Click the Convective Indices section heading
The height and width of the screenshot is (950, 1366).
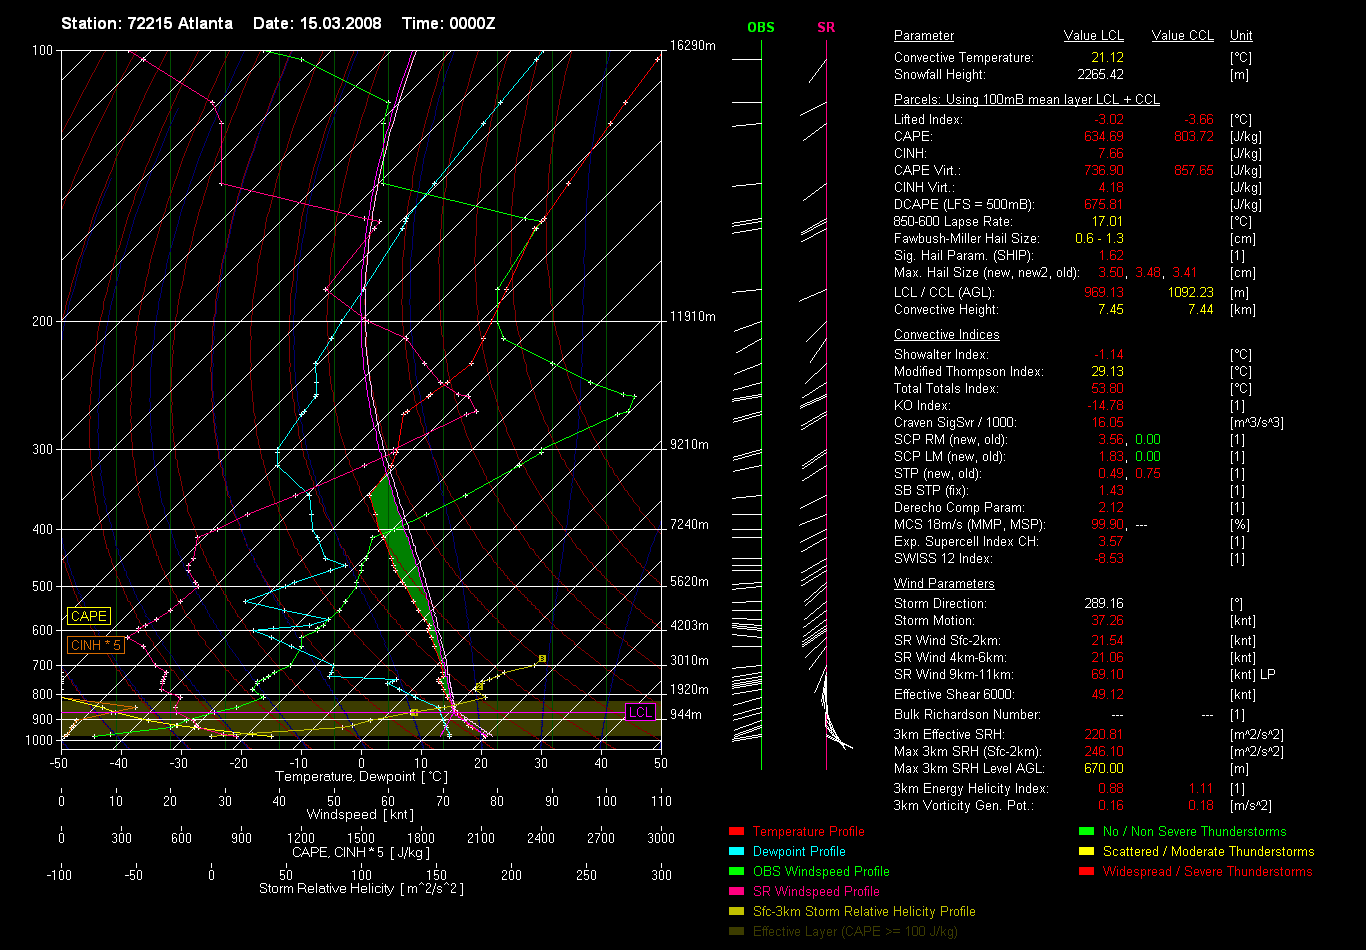pyautogui.click(x=946, y=335)
